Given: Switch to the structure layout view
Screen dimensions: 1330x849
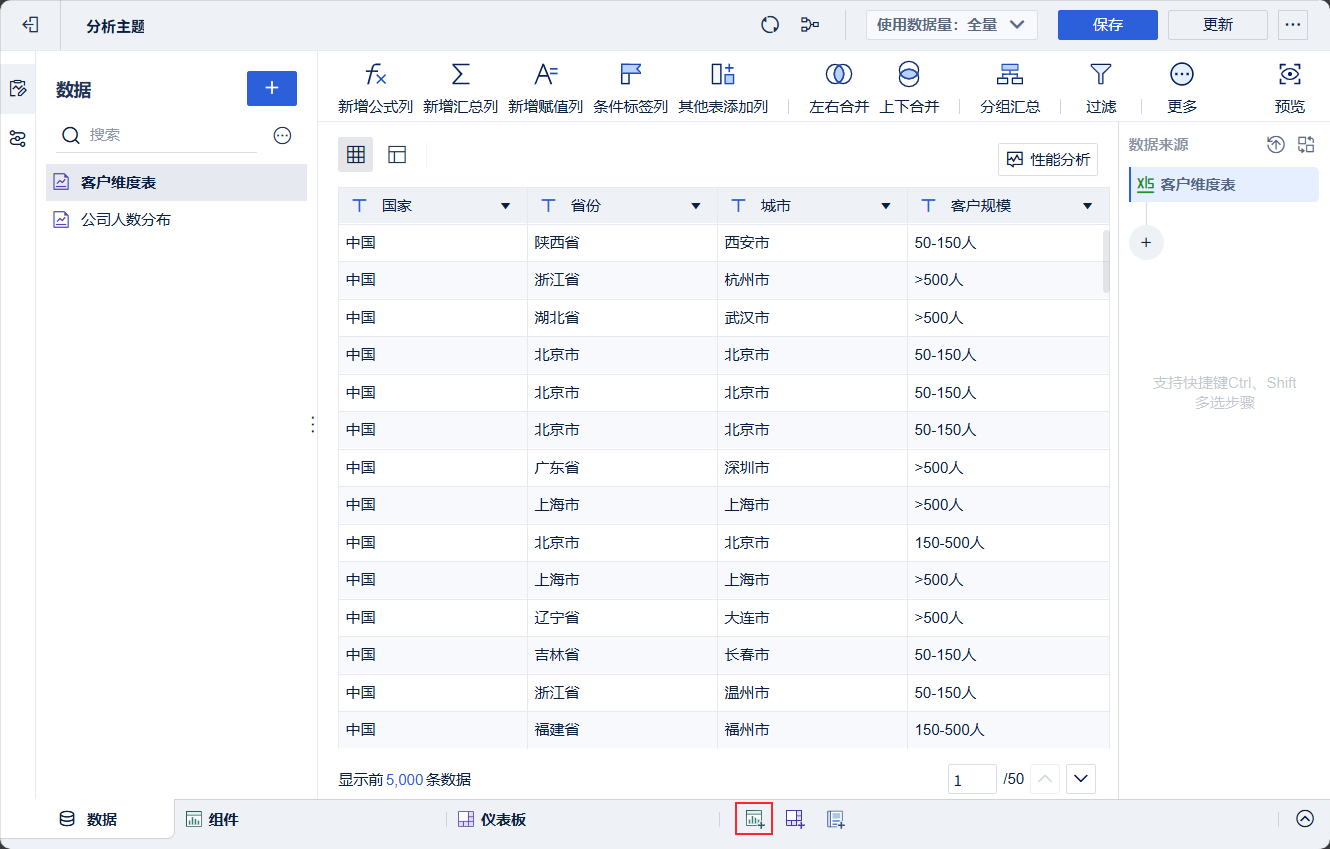Looking at the screenshot, I should (x=397, y=155).
